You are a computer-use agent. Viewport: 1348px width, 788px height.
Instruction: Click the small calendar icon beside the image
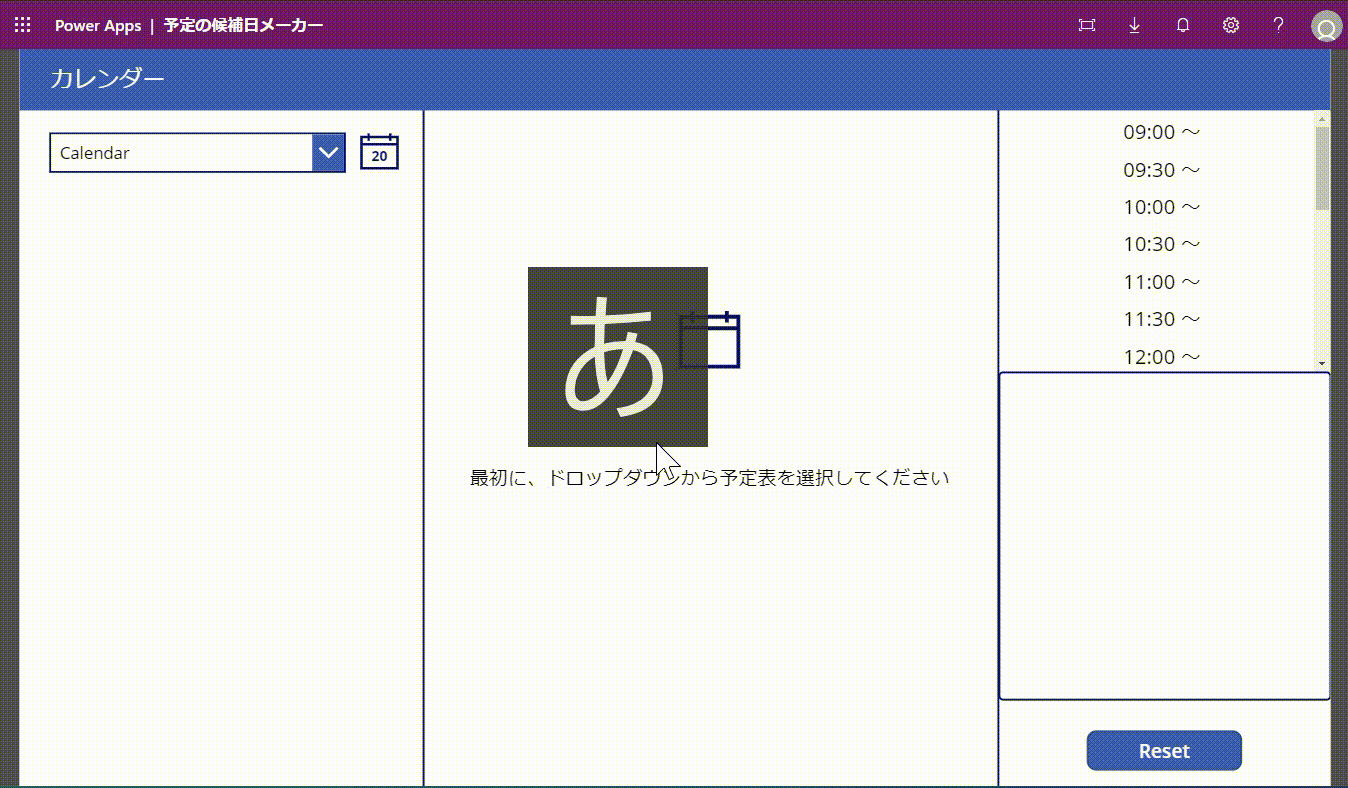(x=710, y=340)
